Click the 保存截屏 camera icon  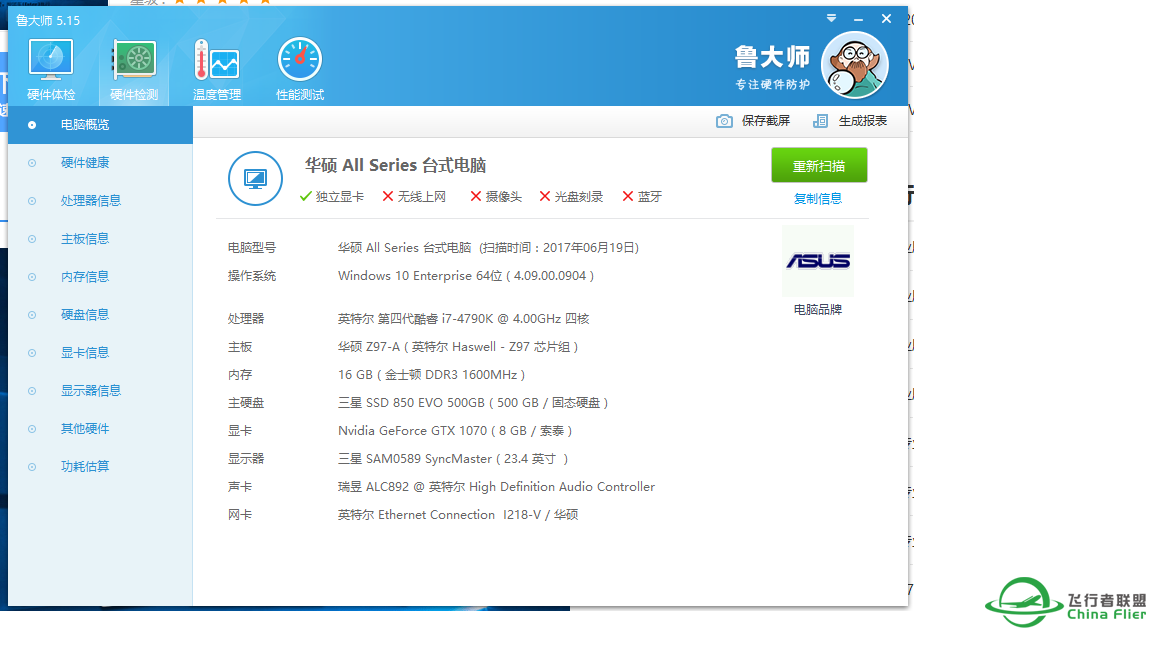[x=724, y=121]
